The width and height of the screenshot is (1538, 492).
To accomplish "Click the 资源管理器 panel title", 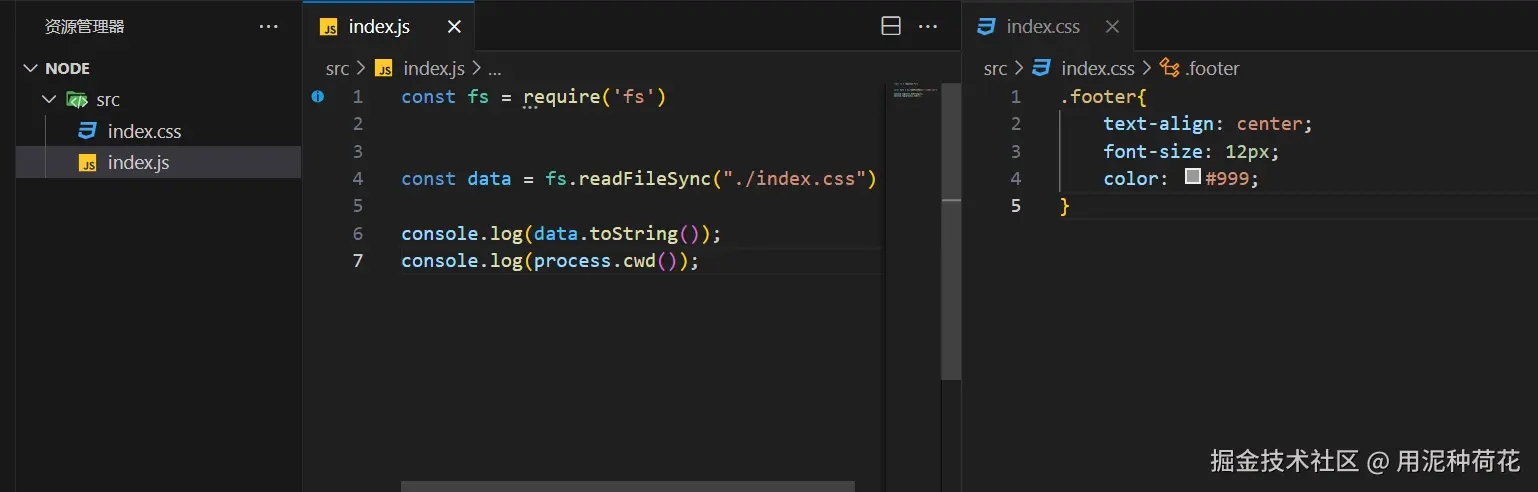I will [85, 27].
